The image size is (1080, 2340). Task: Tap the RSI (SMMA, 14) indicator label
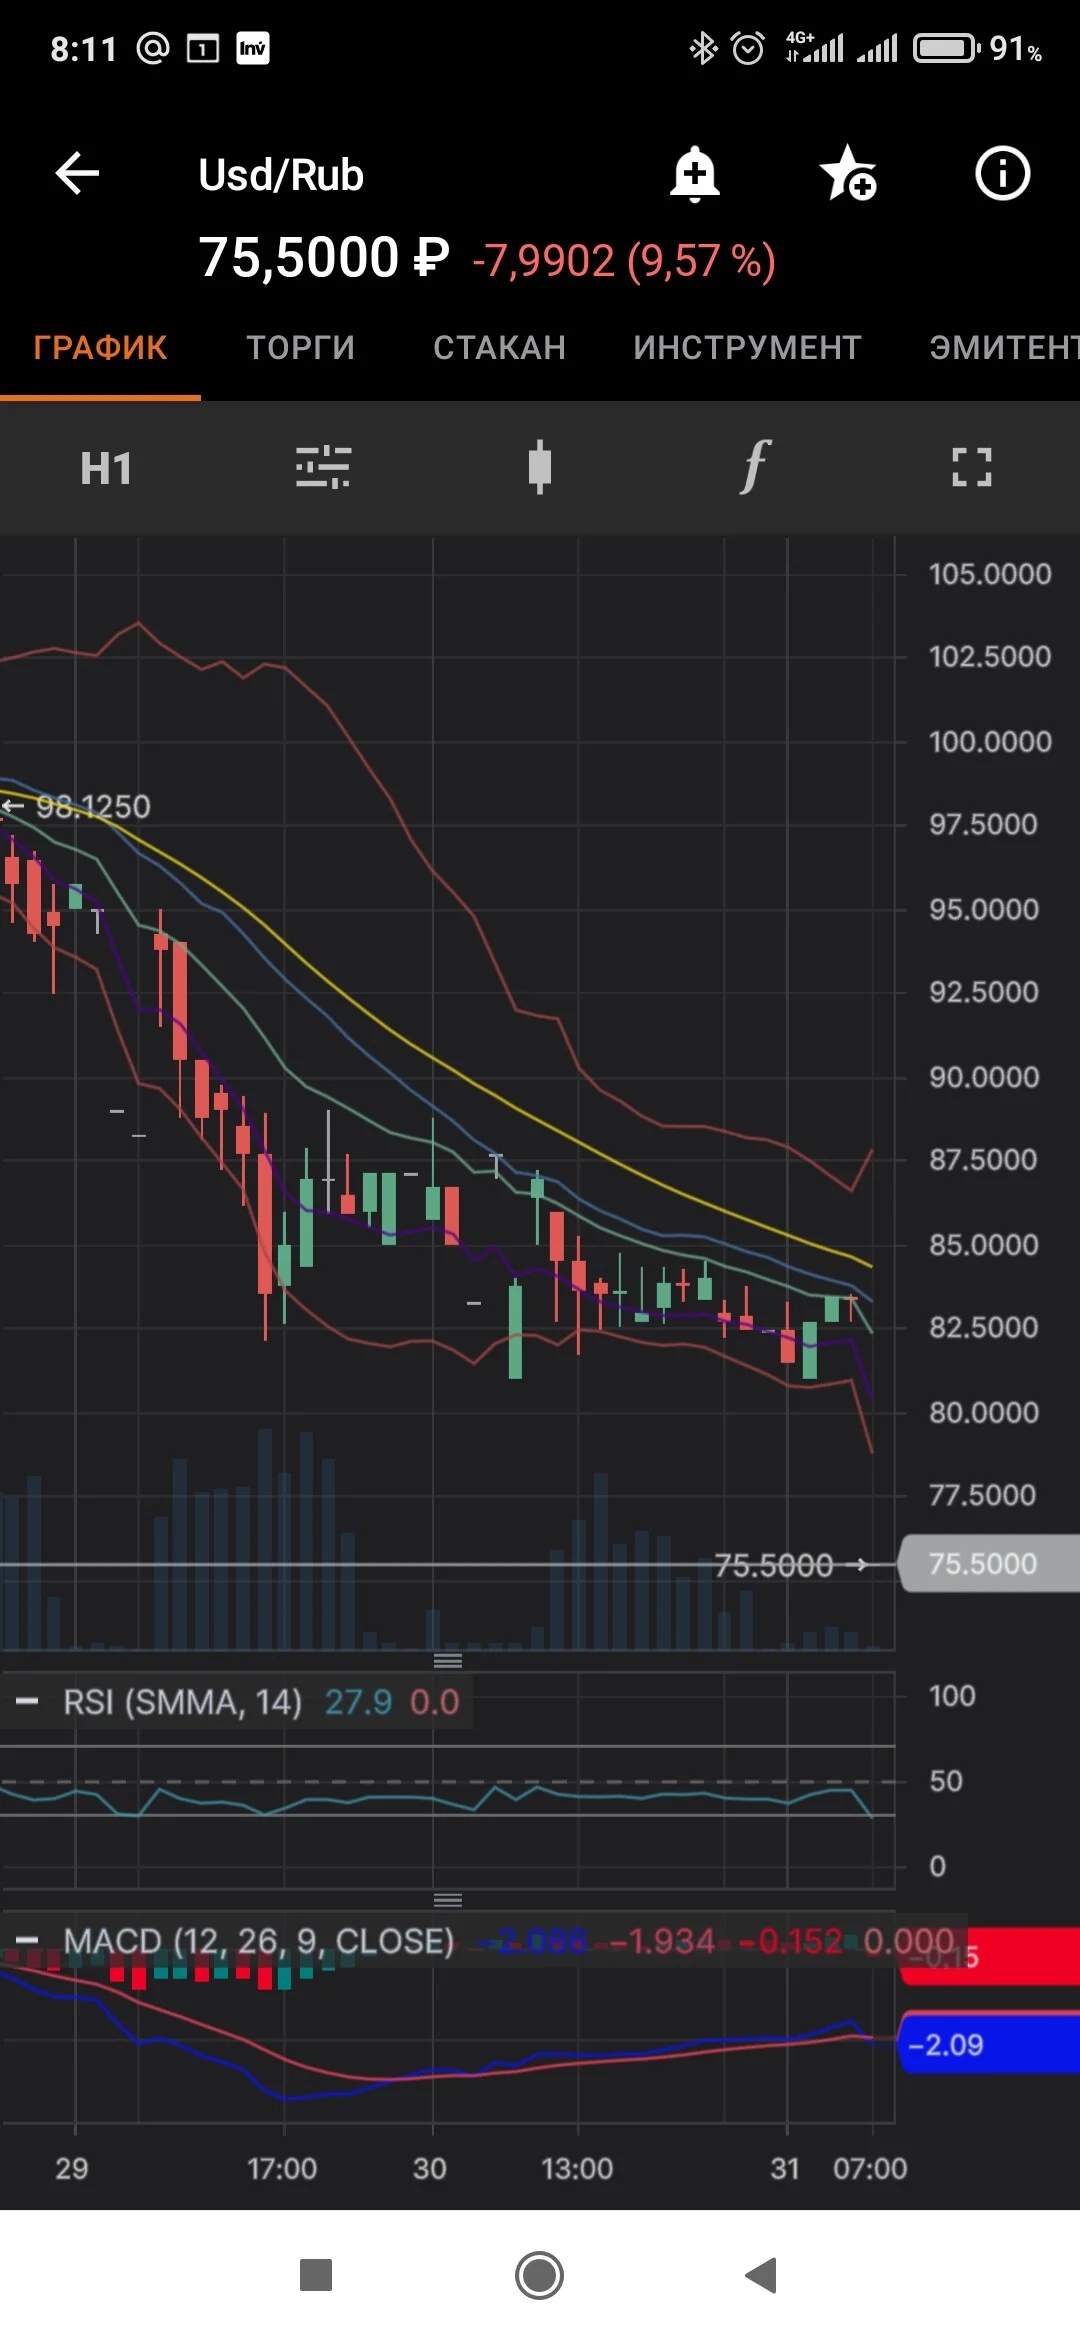point(183,1701)
